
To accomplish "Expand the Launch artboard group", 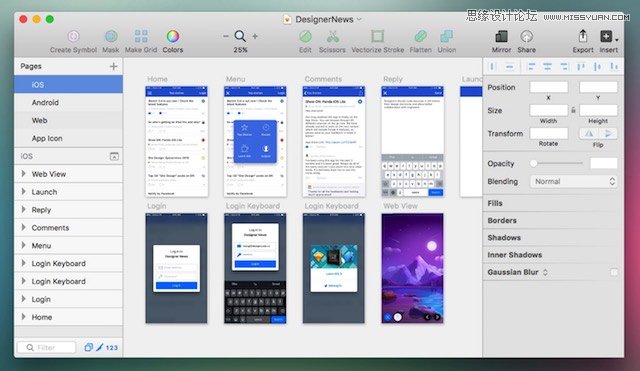I will pos(24,191).
